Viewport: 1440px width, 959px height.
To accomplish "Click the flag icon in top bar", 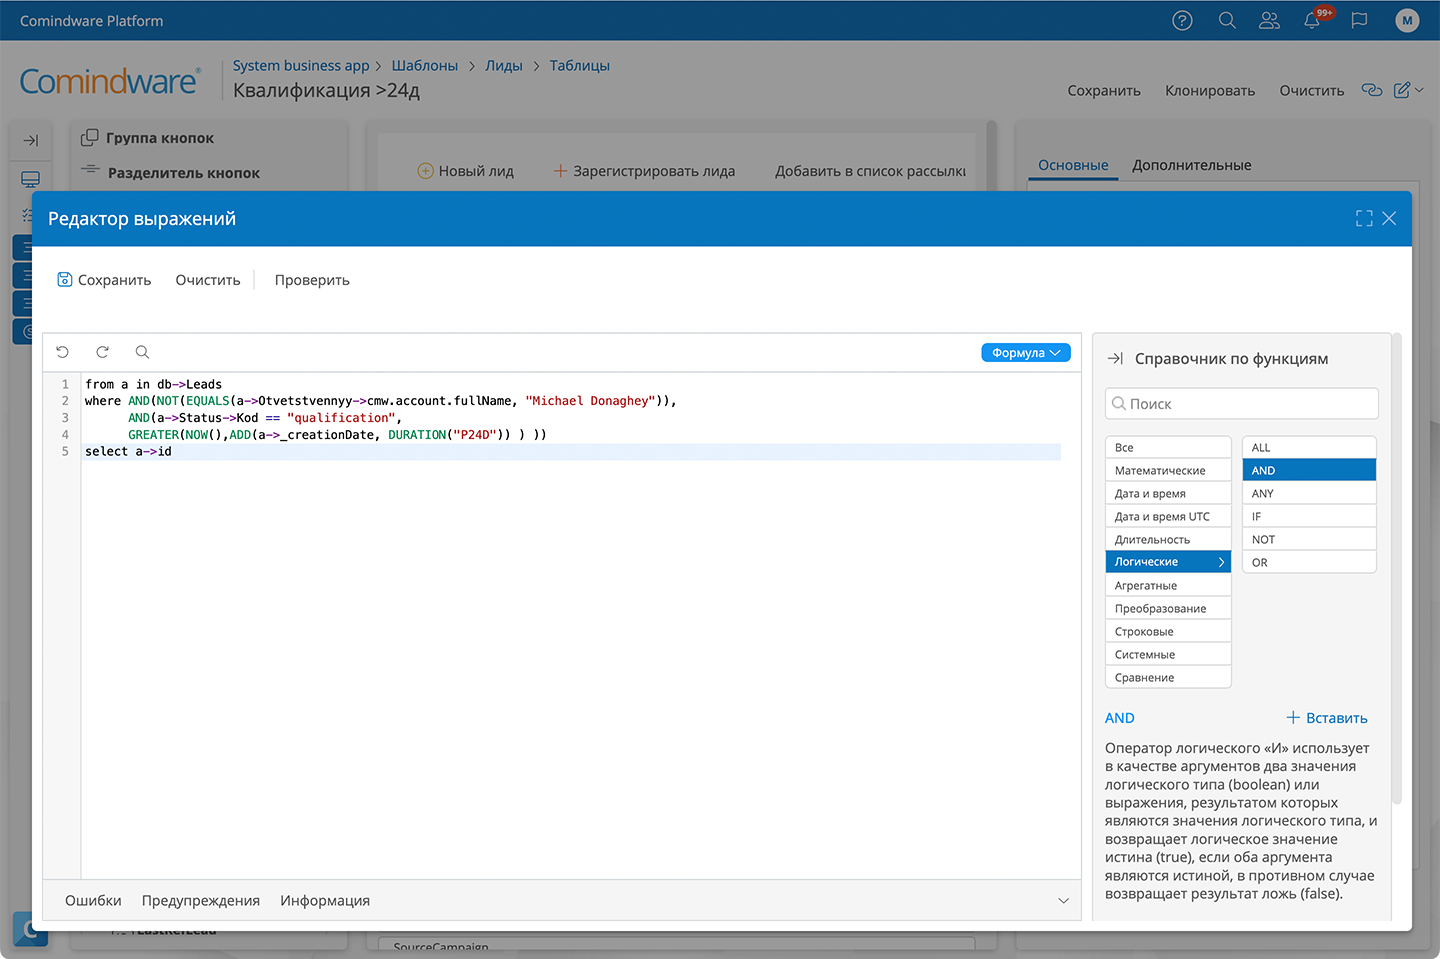I will [x=1359, y=21].
